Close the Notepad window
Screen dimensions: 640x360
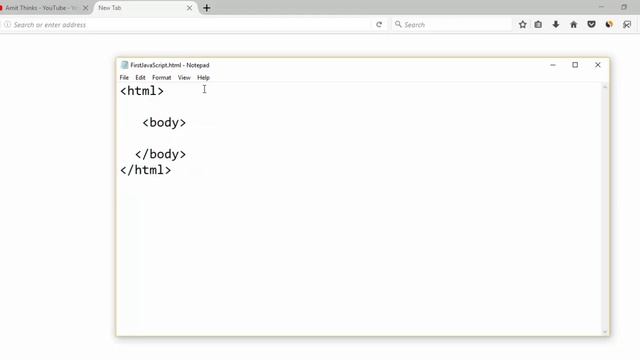pyautogui.click(x=598, y=65)
